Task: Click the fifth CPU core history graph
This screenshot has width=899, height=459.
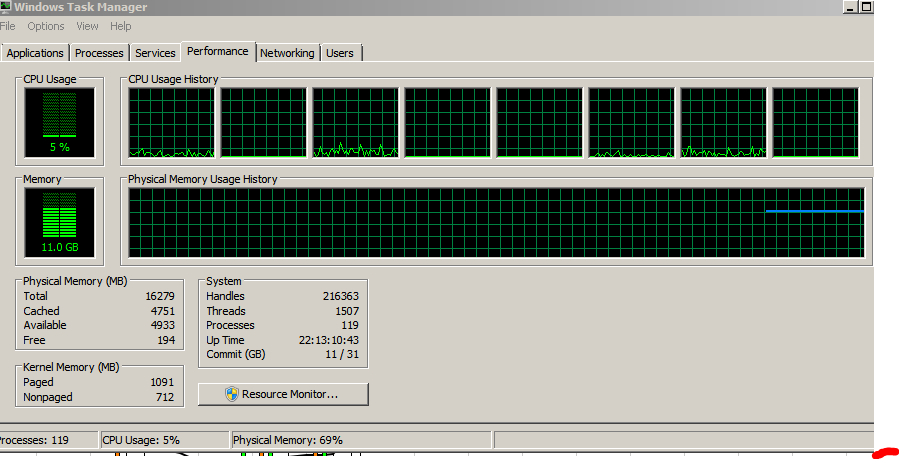Action: [540, 123]
